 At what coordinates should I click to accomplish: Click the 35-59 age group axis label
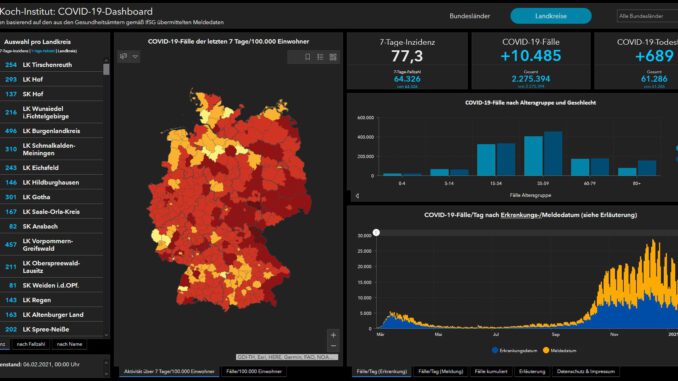click(543, 183)
